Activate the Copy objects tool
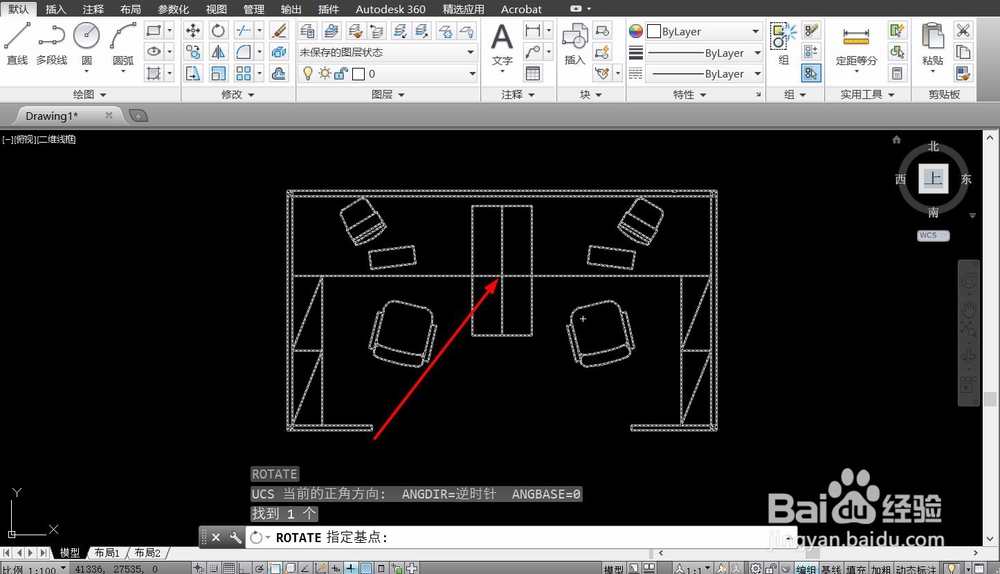The height and width of the screenshot is (574, 1000). pyautogui.click(x=193, y=52)
